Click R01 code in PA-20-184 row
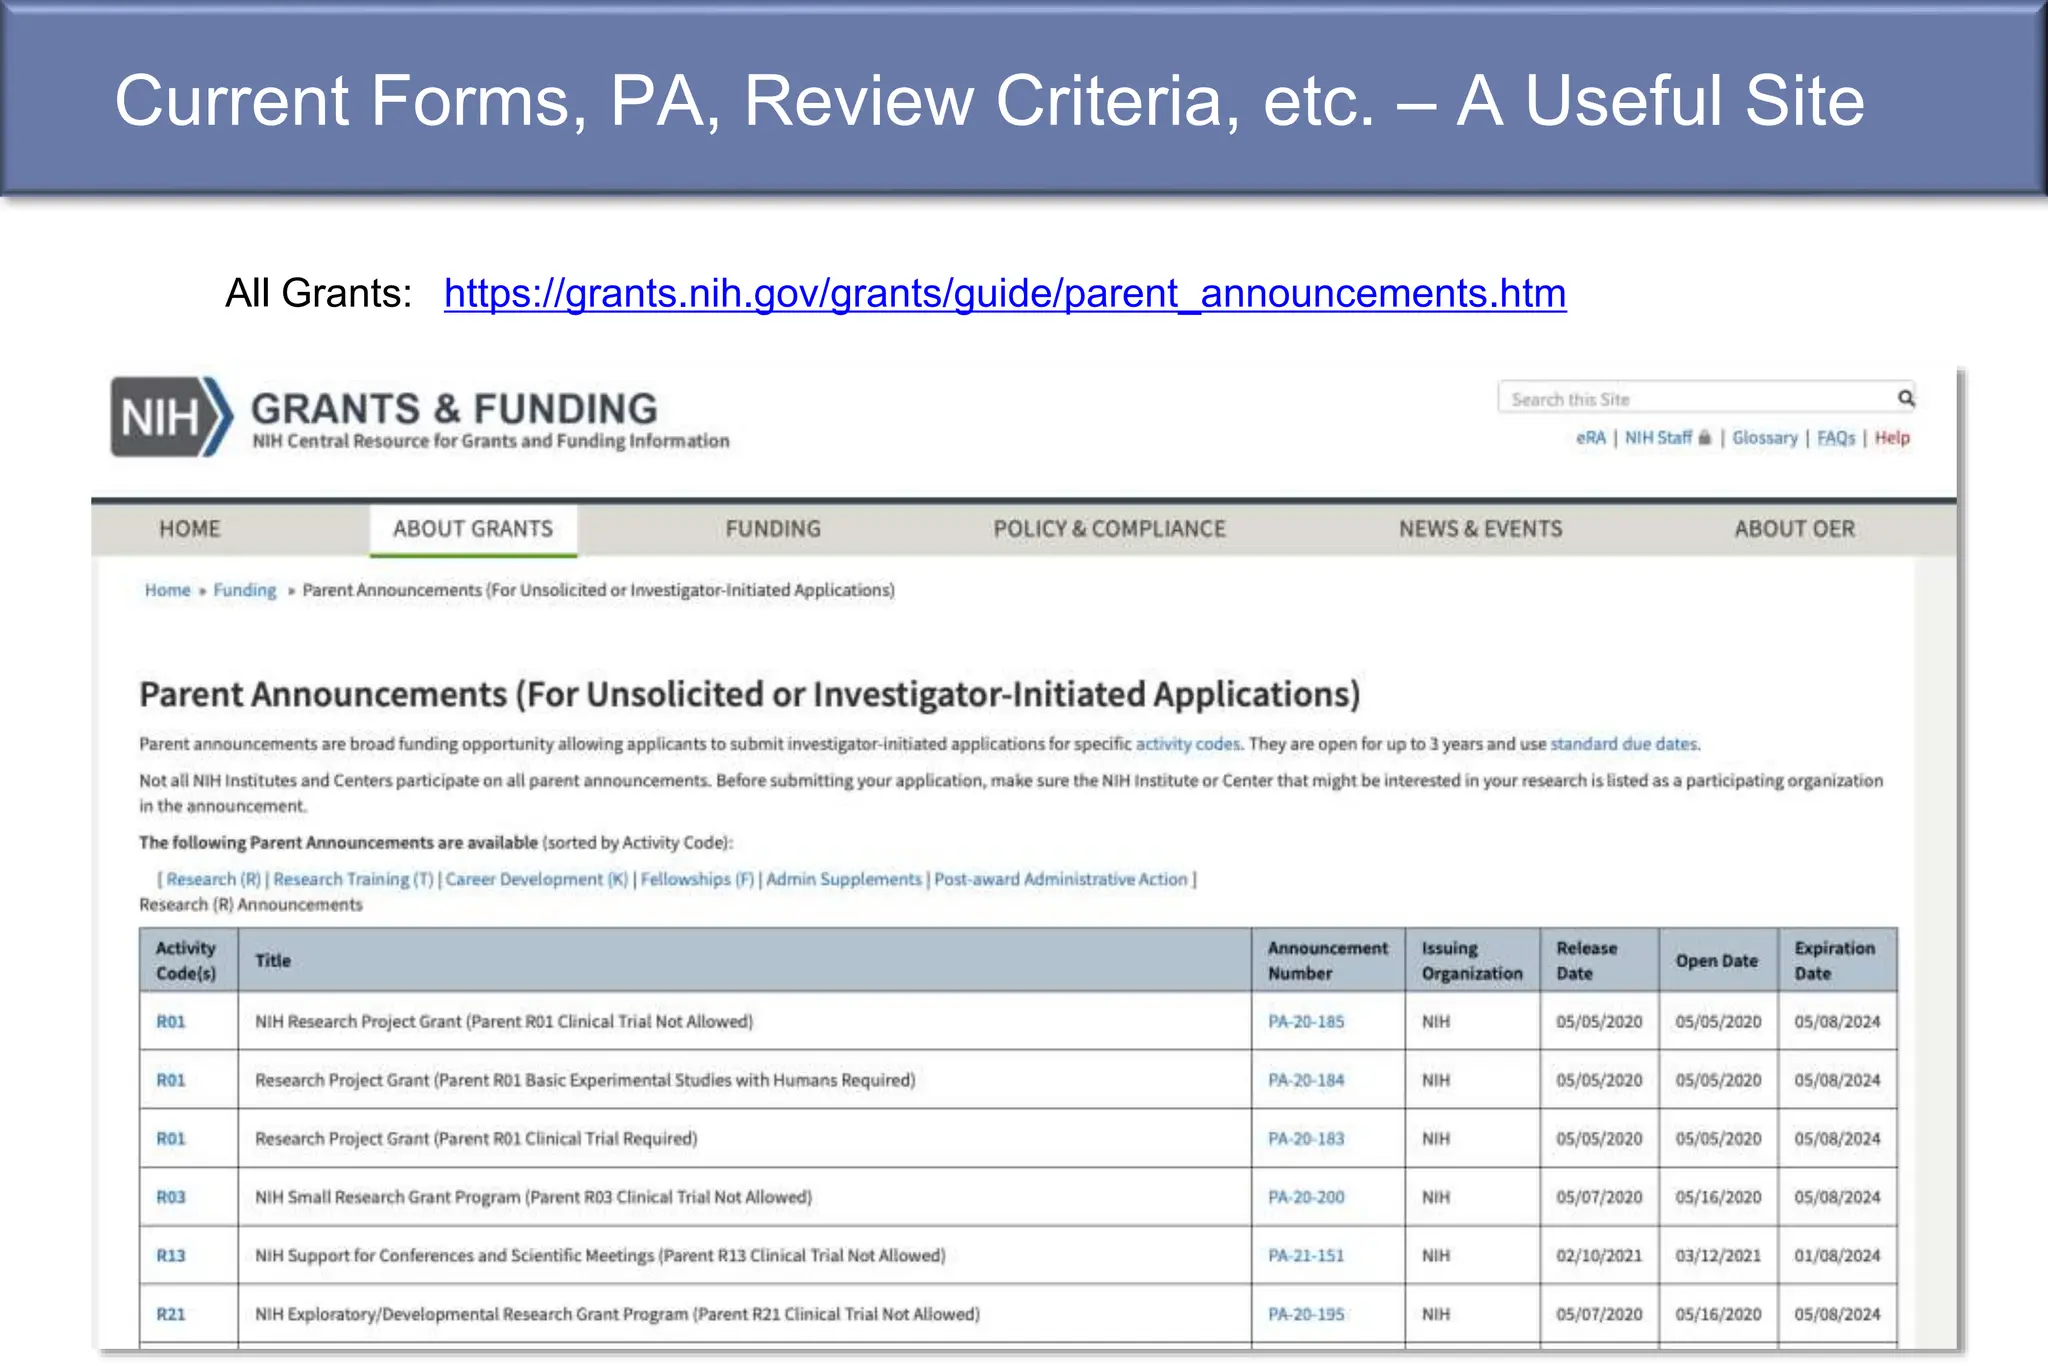Screen dimensions: 2048x1366 tap(171, 1080)
